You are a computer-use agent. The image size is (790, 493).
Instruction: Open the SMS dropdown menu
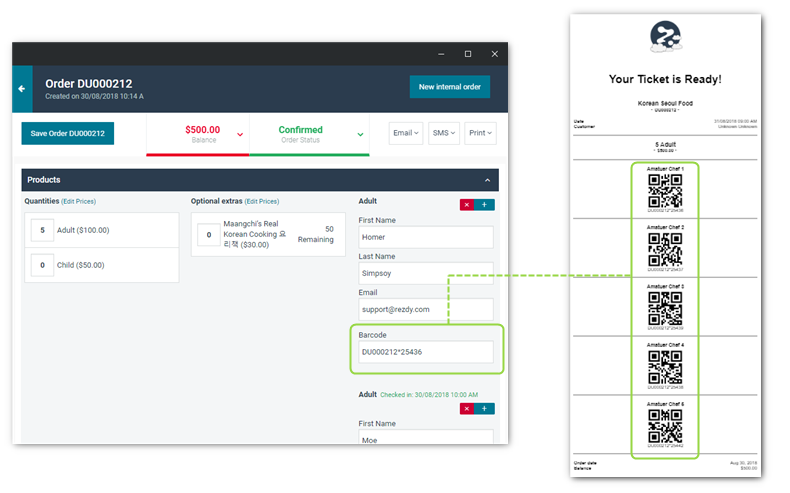(x=444, y=133)
